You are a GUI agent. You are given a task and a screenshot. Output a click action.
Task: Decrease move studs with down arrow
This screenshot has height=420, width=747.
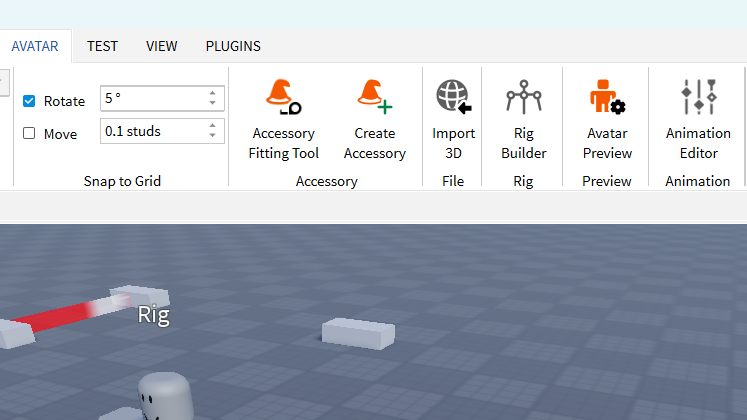212,136
